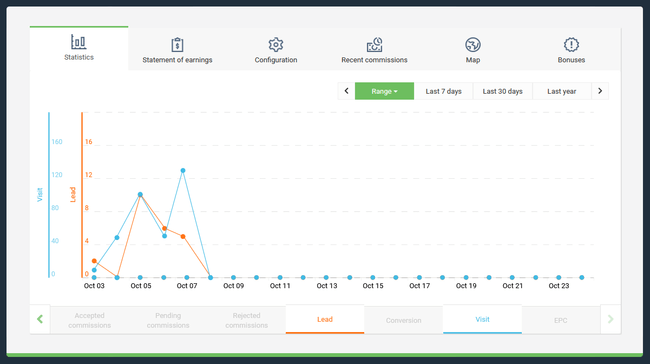Click the Oct 23 axis label
The width and height of the screenshot is (650, 364).
tap(559, 286)
